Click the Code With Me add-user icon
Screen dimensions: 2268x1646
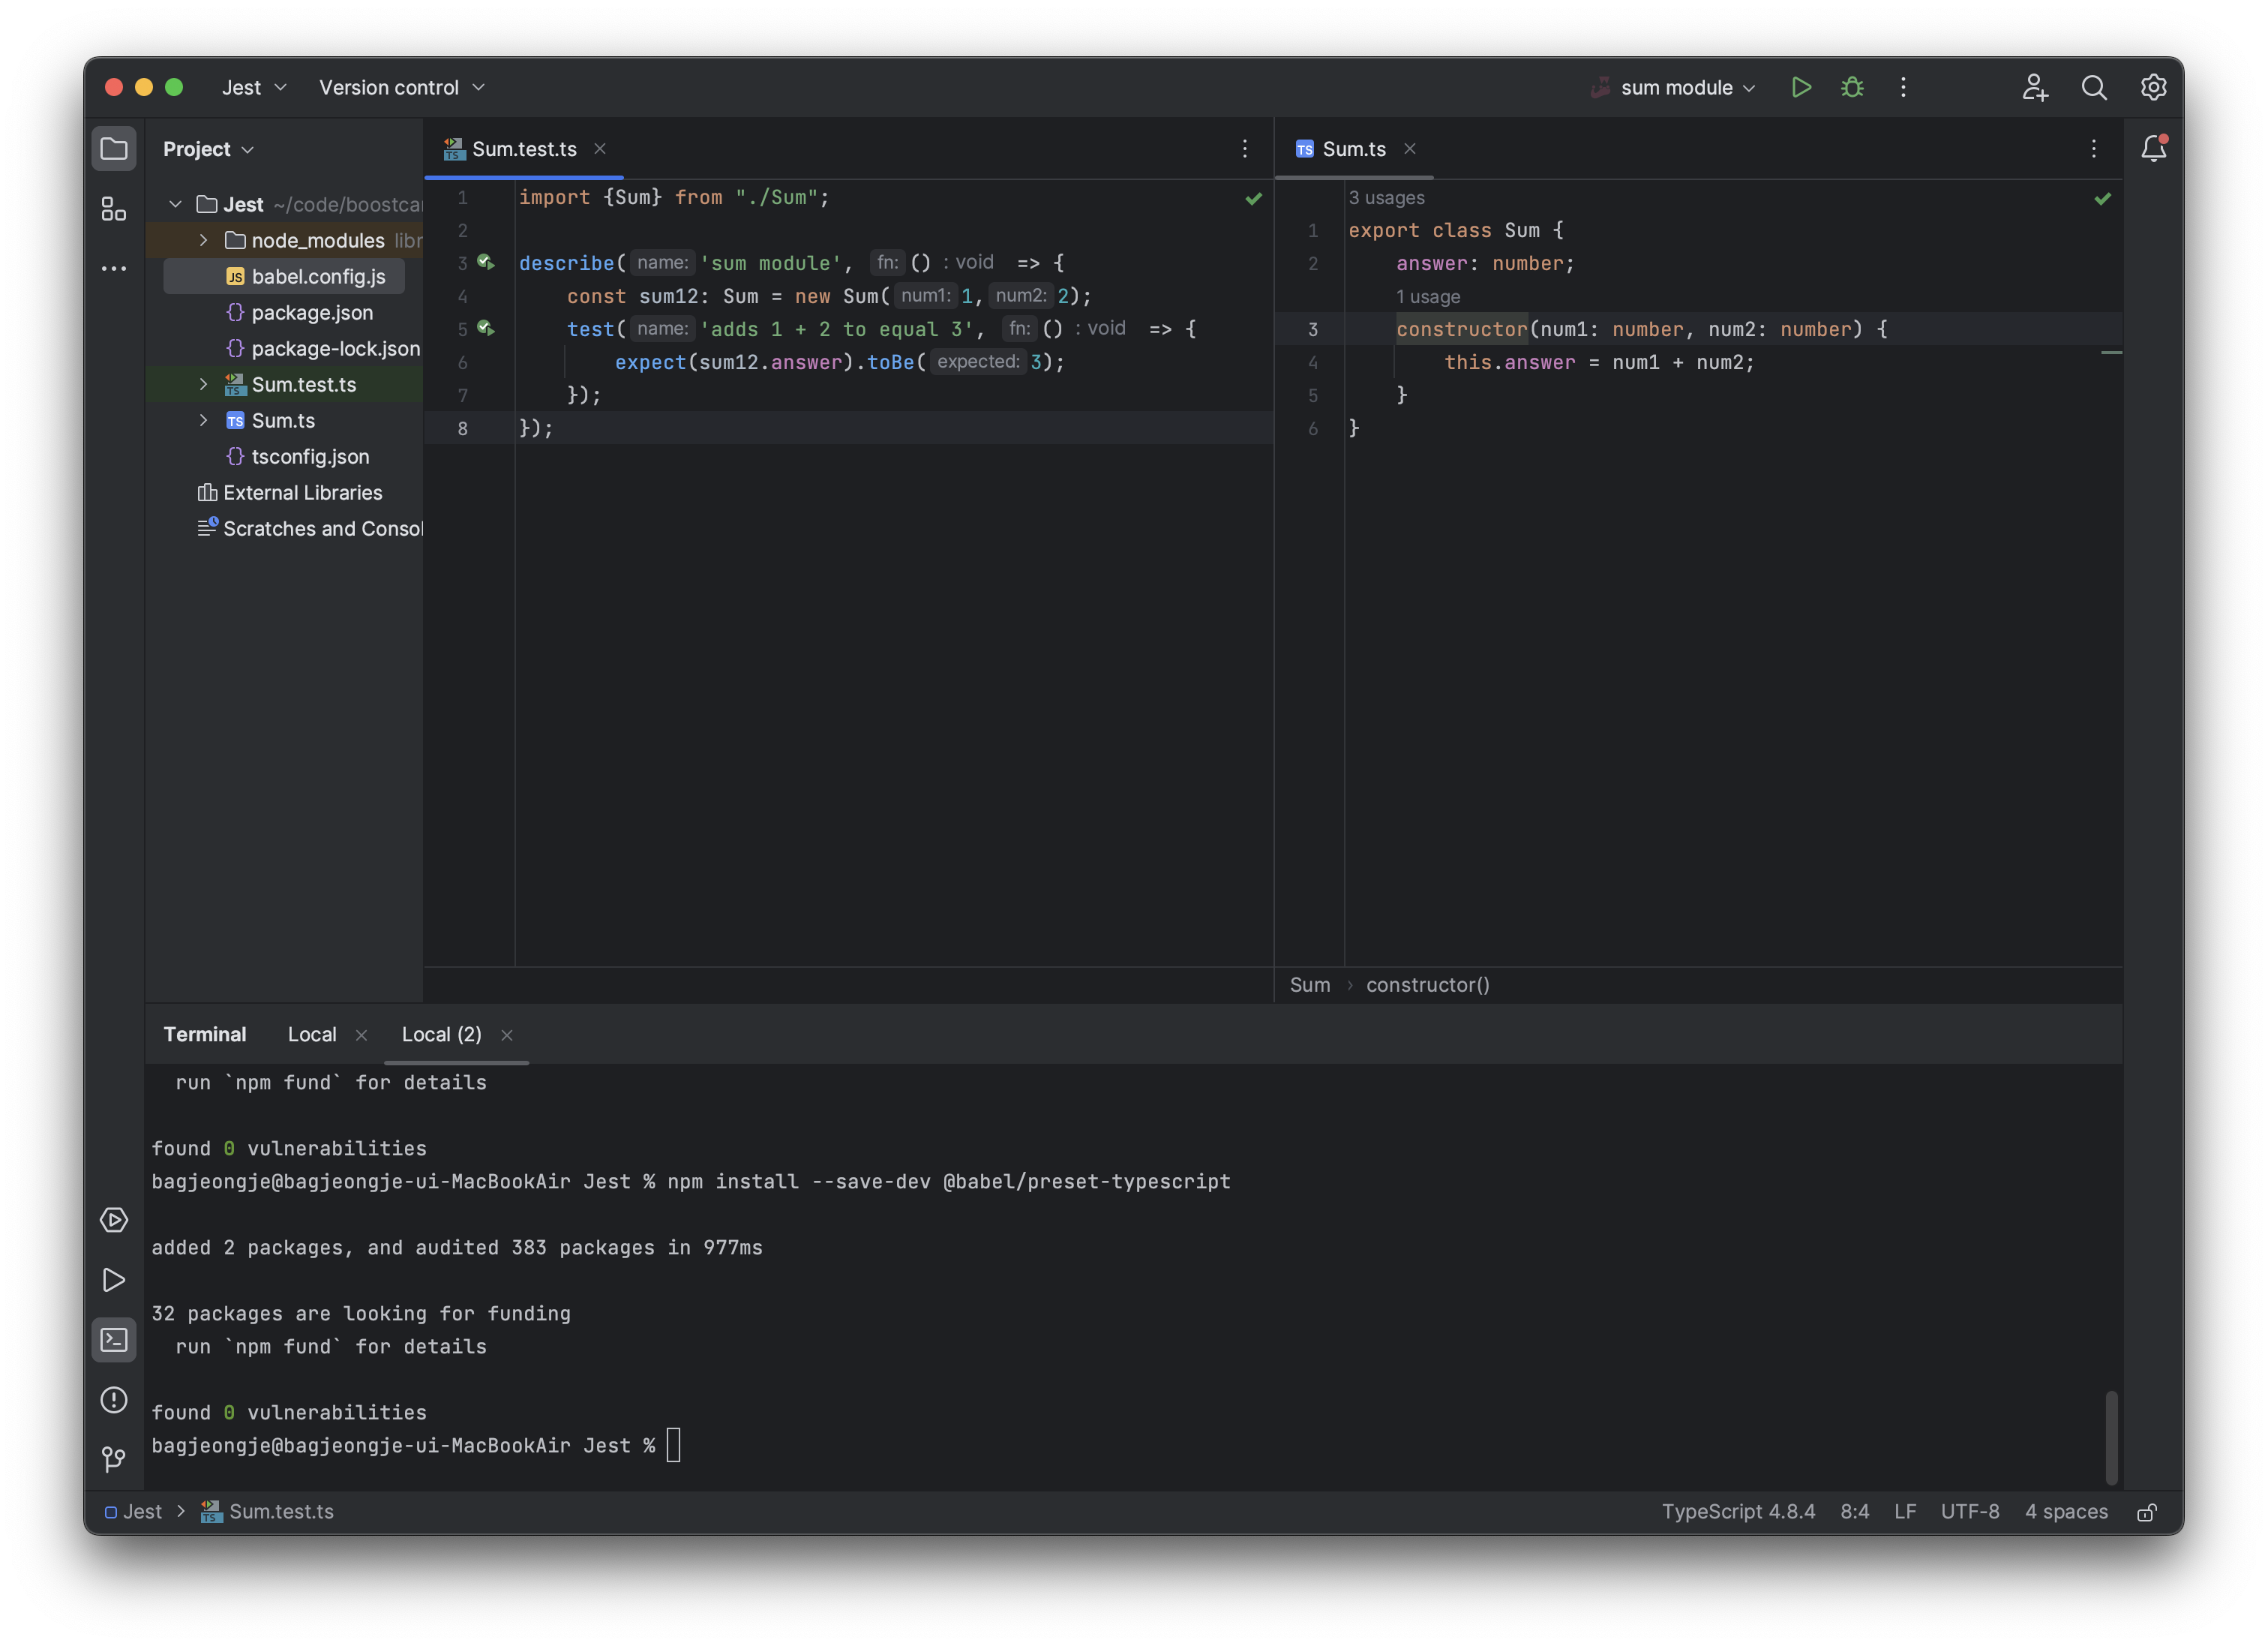[x=2034, y=87]
